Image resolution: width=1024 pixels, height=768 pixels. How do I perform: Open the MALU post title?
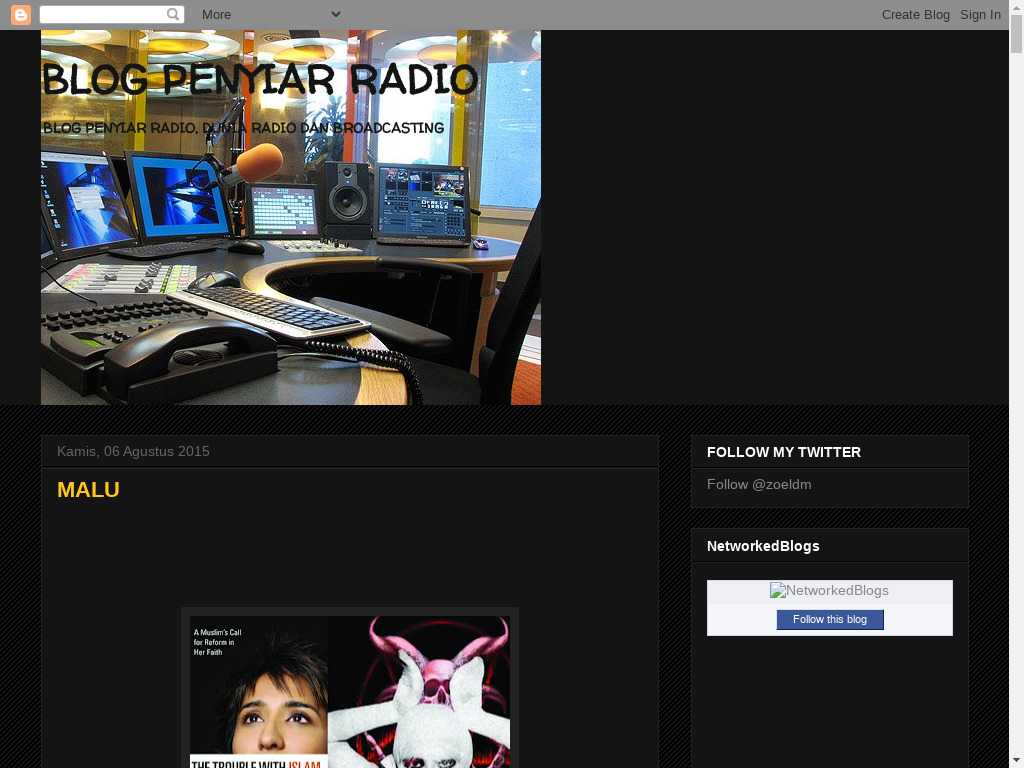coord(88,489)
